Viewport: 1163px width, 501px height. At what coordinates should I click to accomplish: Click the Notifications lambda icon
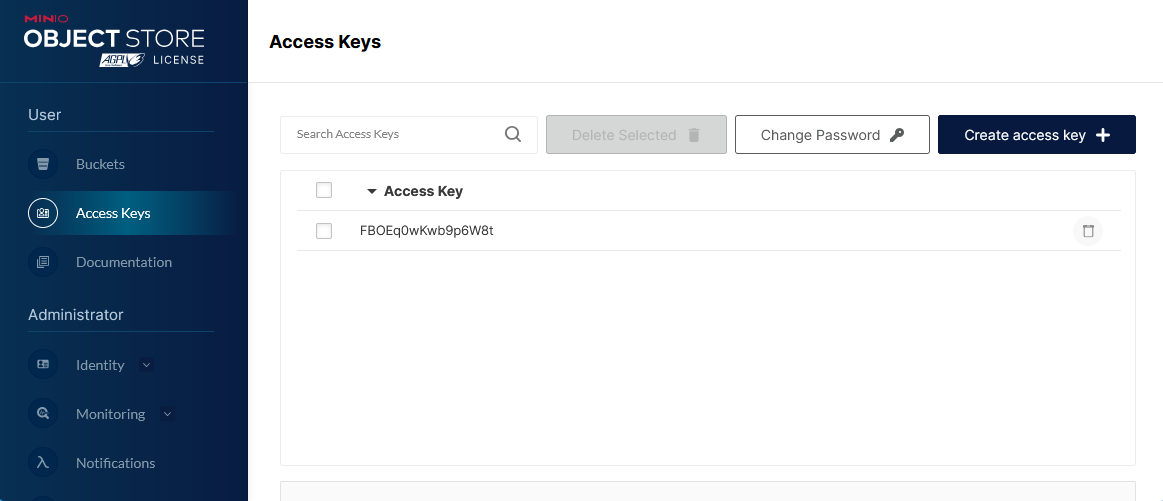coord(43,462)
